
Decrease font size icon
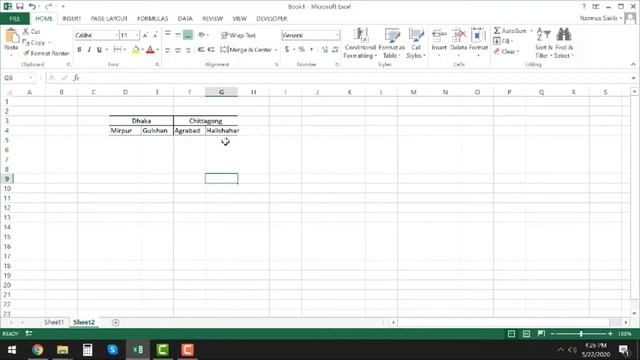click(155, 36)
